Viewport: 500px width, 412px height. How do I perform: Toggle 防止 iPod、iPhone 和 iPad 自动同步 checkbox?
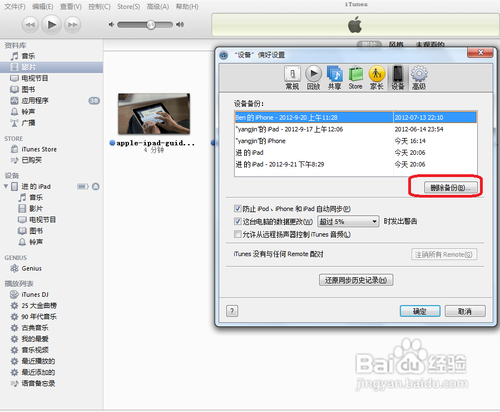238,209
